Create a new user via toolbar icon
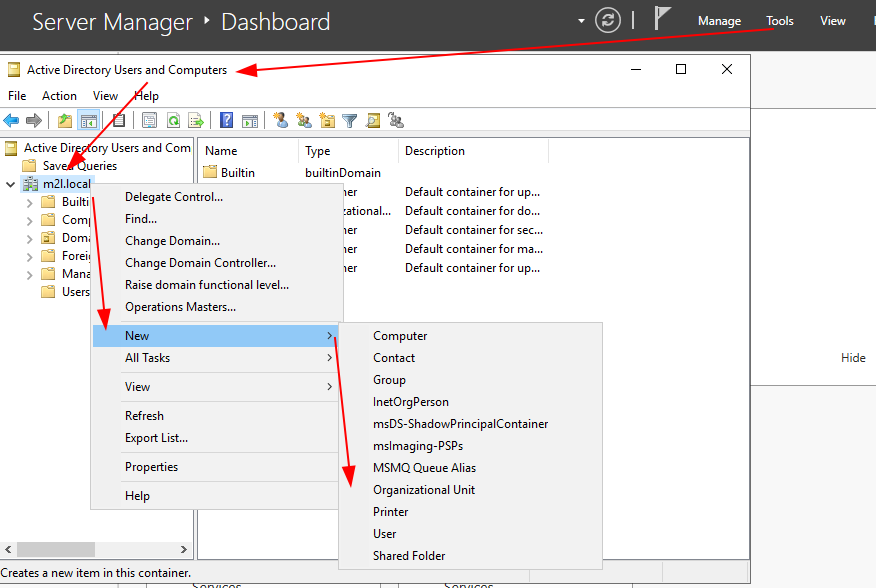 pyautogui.click(x=280, y=120)
